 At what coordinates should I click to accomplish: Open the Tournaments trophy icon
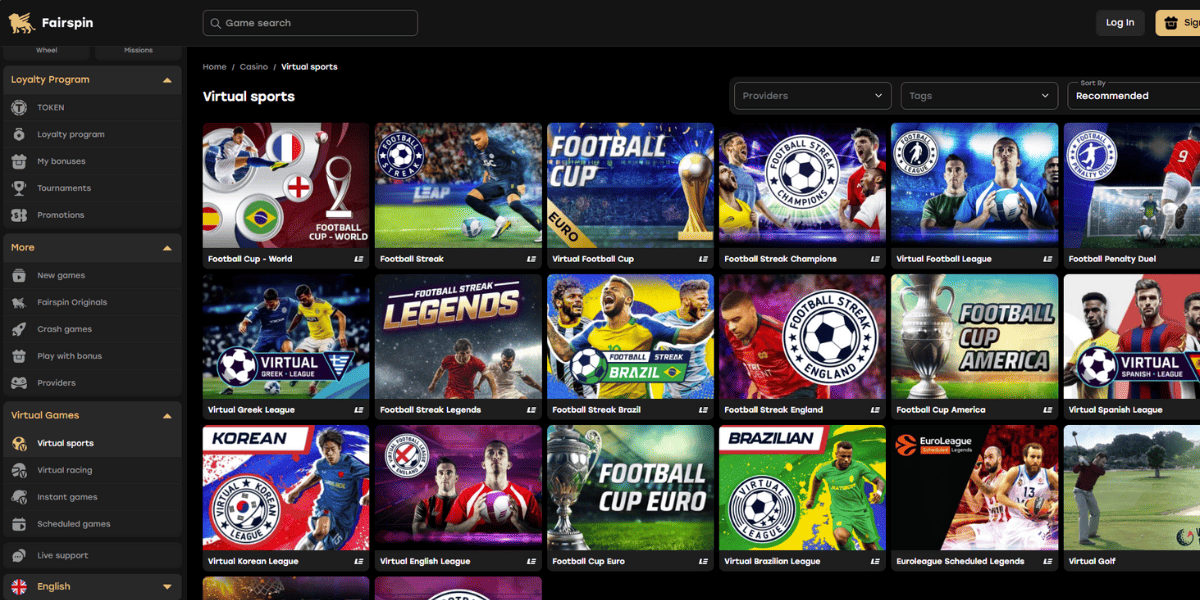pyautogui.click(x=18, y=188)
